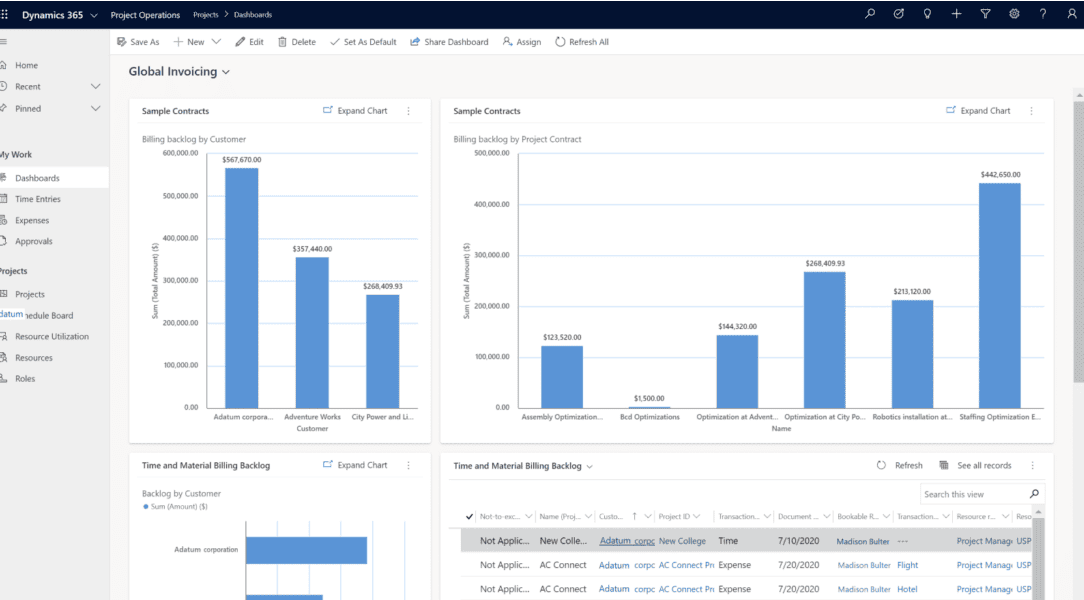This screenshot has height=600, width=1084.
Task: Open the Project ID column header menu
Action: tap(696, 516)
